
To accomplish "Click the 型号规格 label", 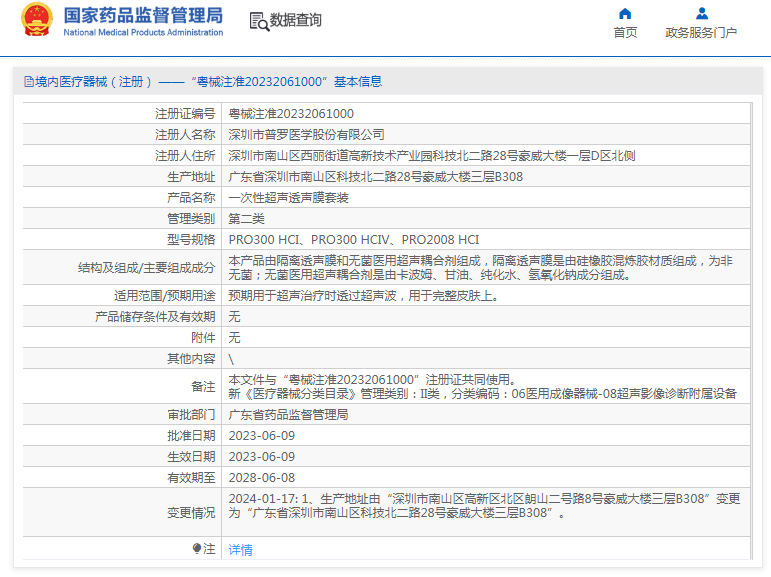I will pyautogui.click(x=191, y=240).
